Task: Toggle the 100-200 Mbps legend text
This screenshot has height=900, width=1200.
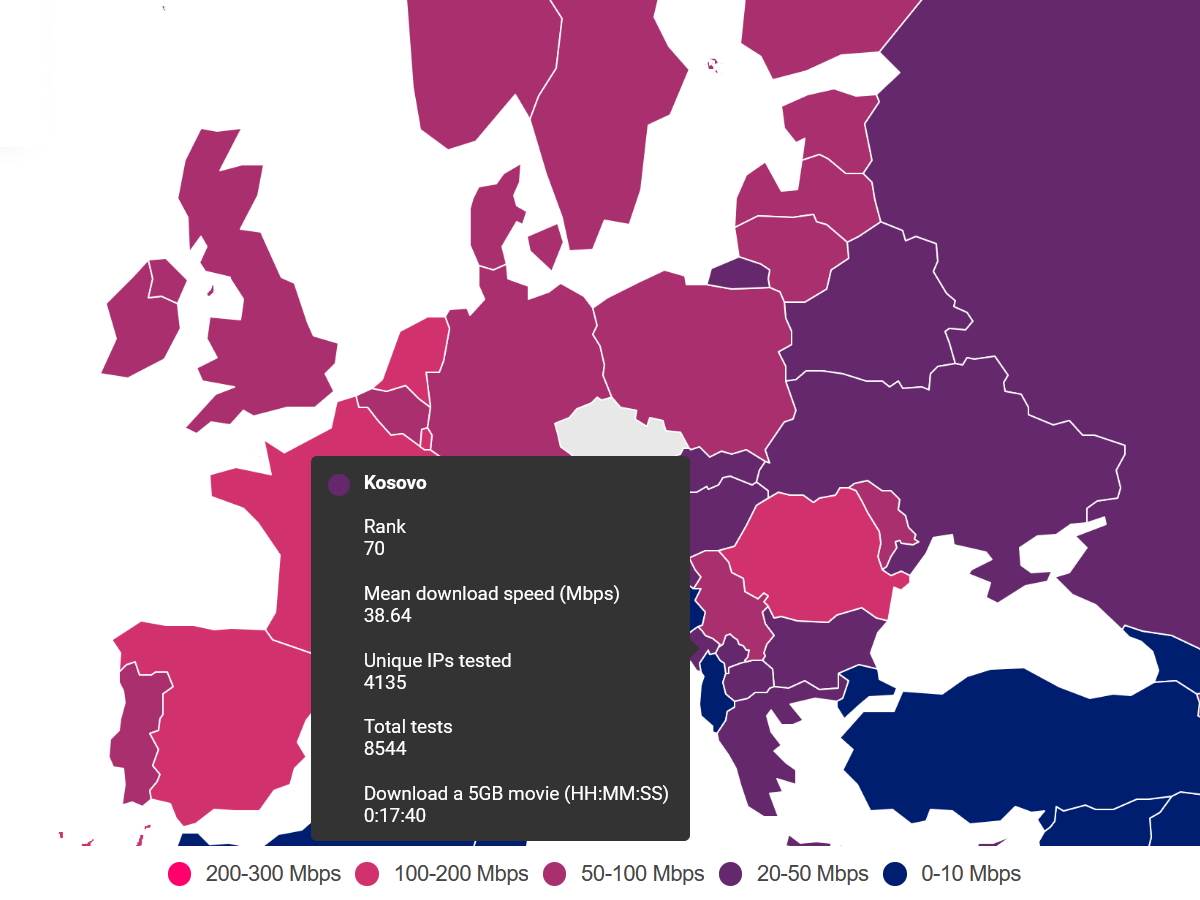Action: [x=461, y=874]
